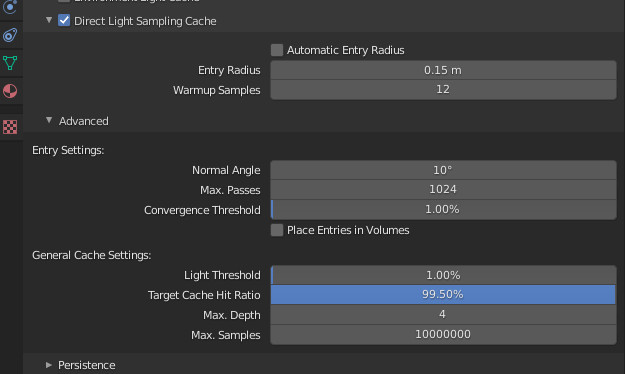Open the Object Constraints properties tab icon
This screenshot has width=625, height=374.
10,35
